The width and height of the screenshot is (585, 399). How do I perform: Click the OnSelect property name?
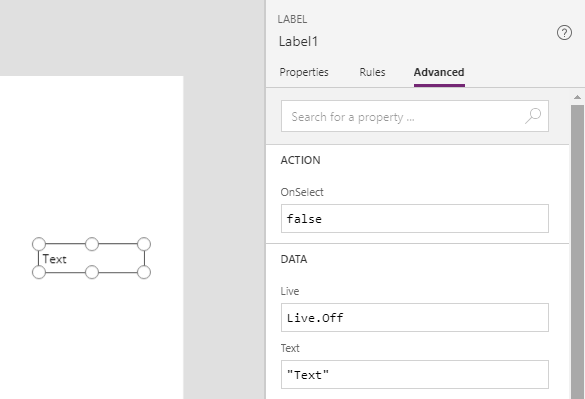[x=302, y=192]
